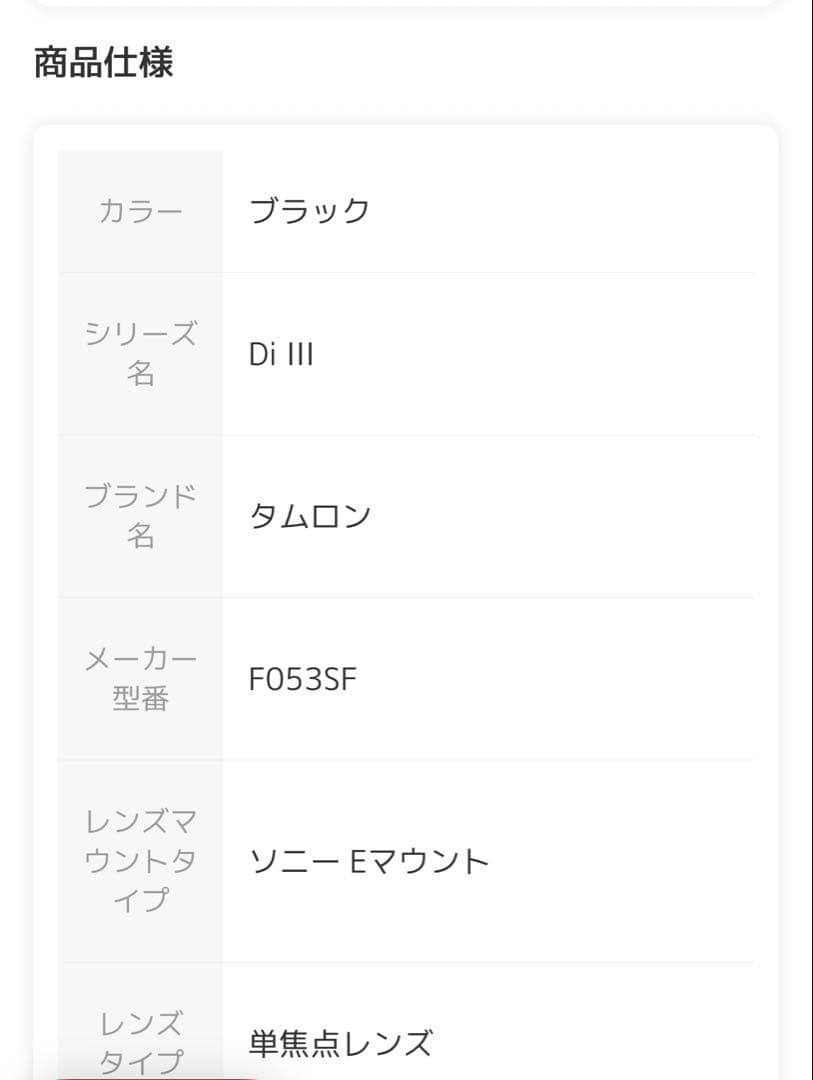Select the カラー label cell

tap(140, 211)
